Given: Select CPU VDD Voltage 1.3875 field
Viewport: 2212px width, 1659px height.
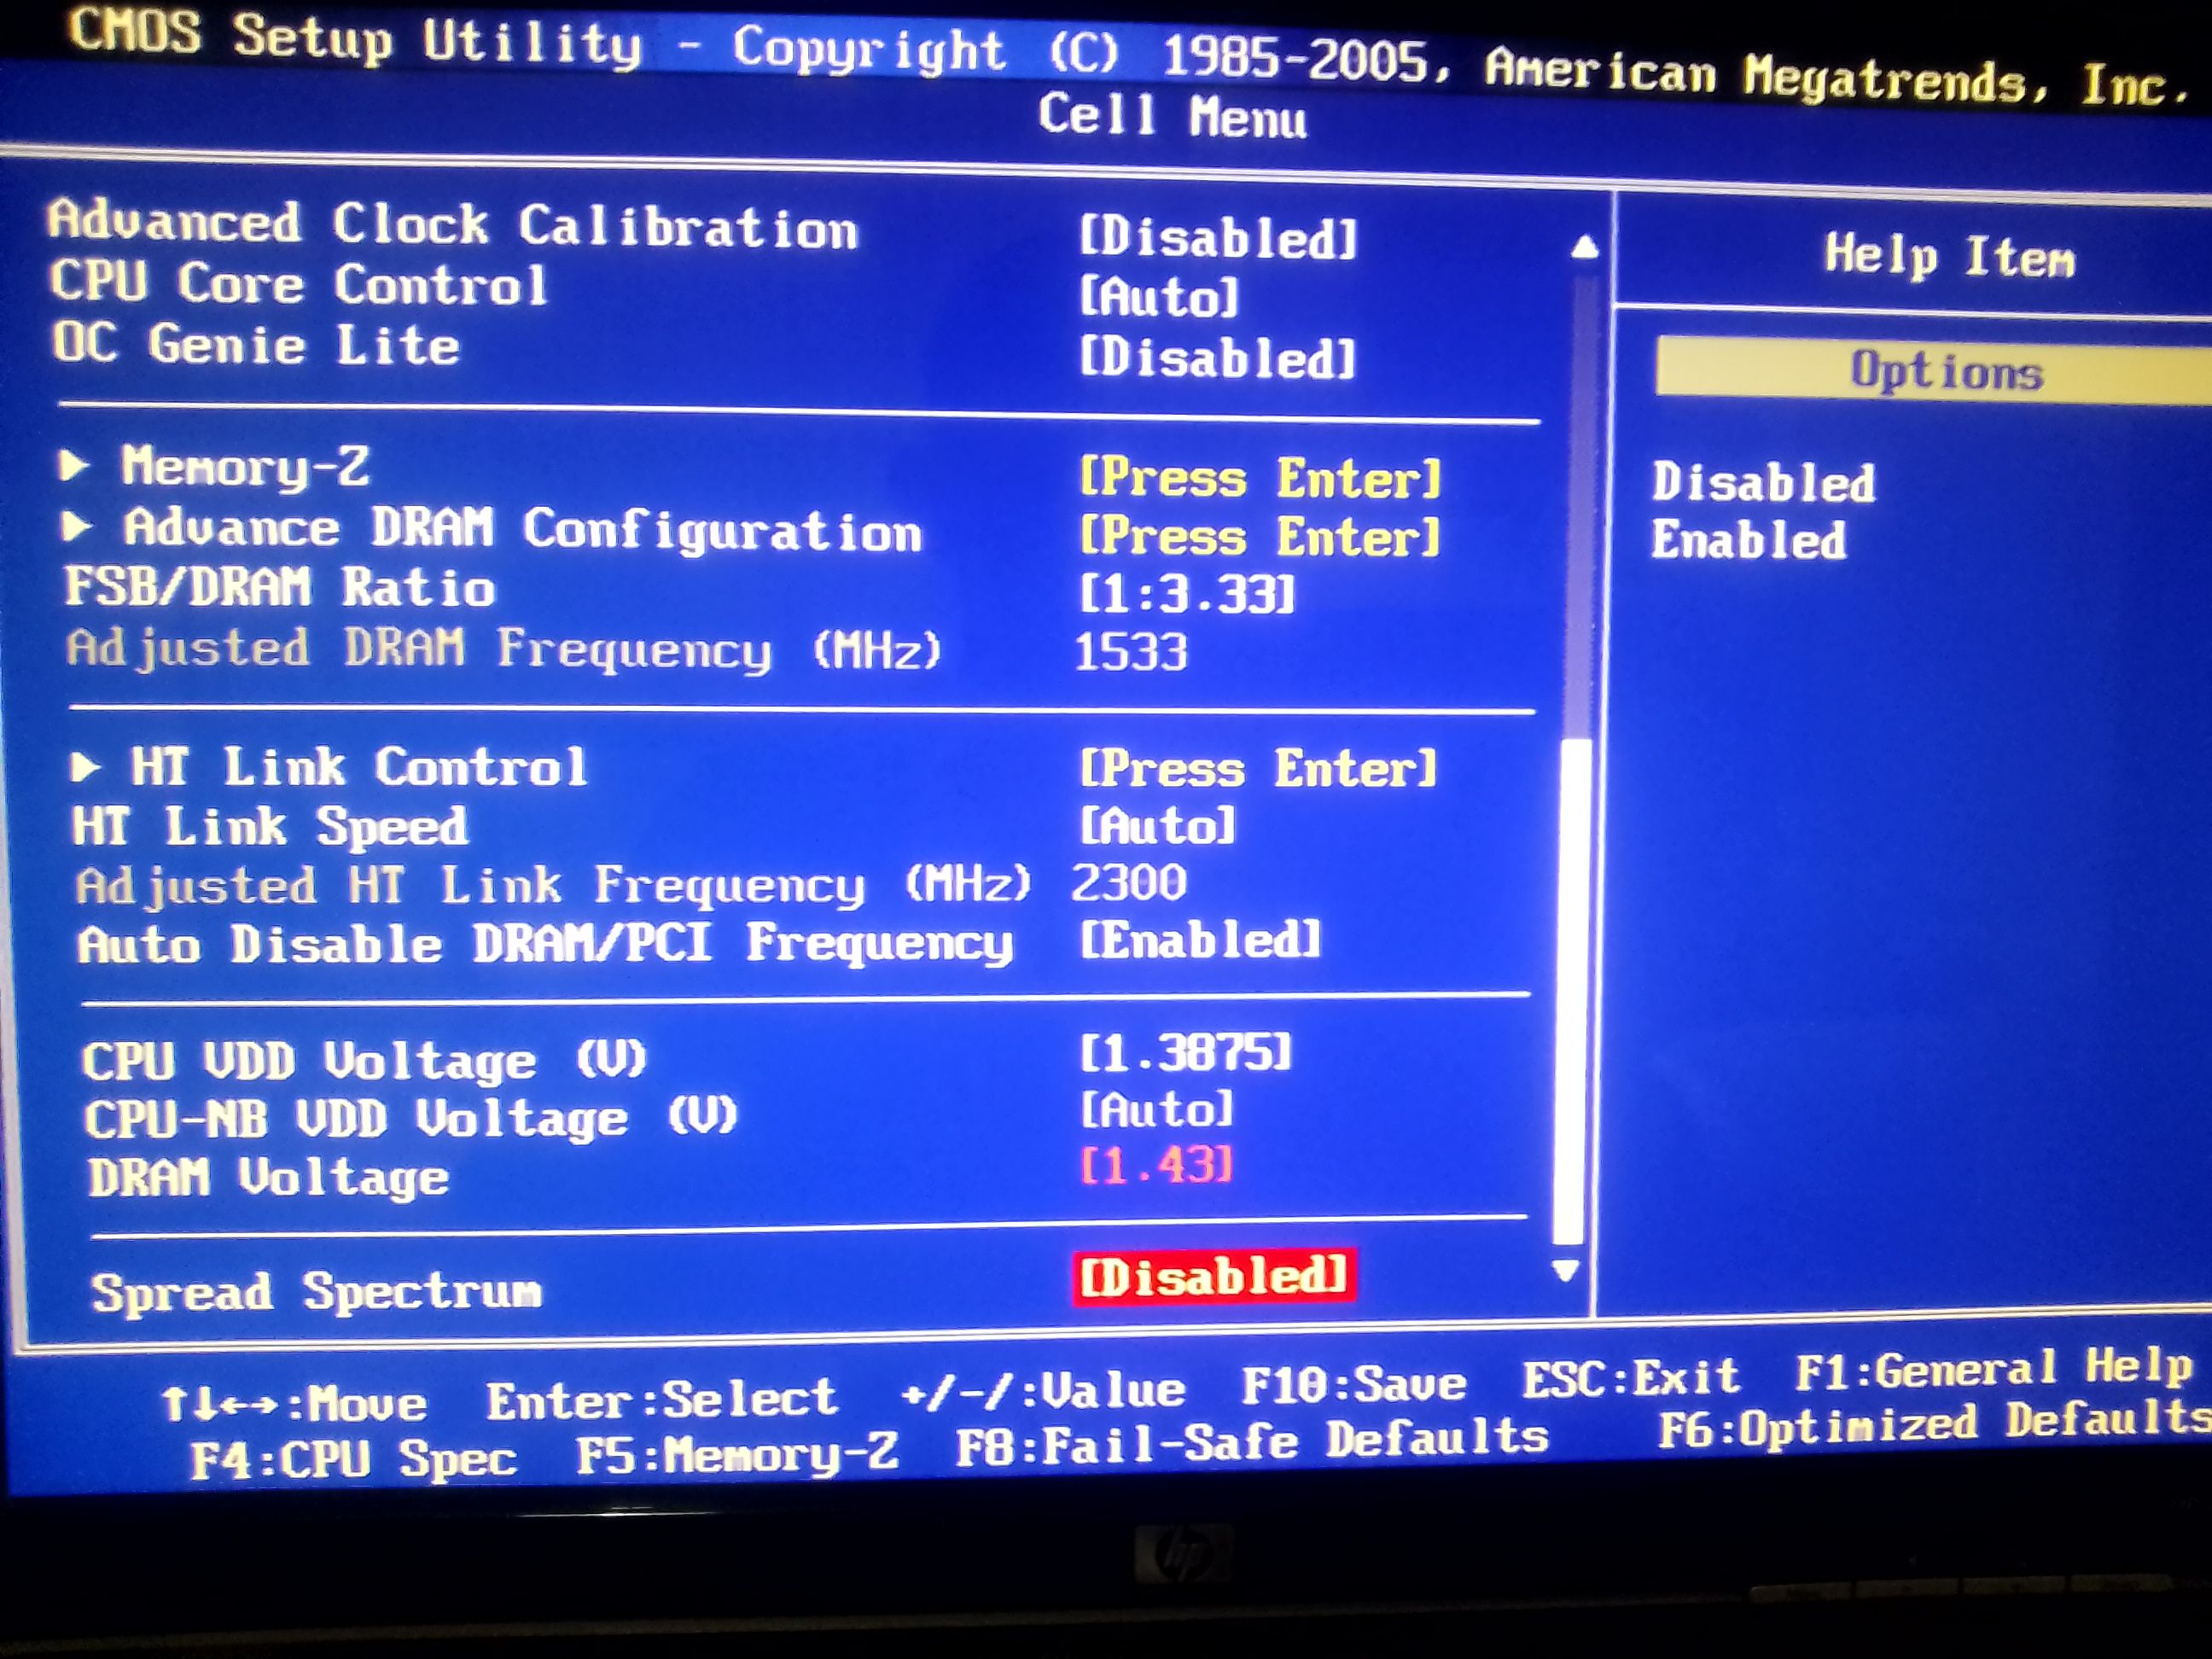Looking at the screenshot, I should (x=1186, y=1053).
